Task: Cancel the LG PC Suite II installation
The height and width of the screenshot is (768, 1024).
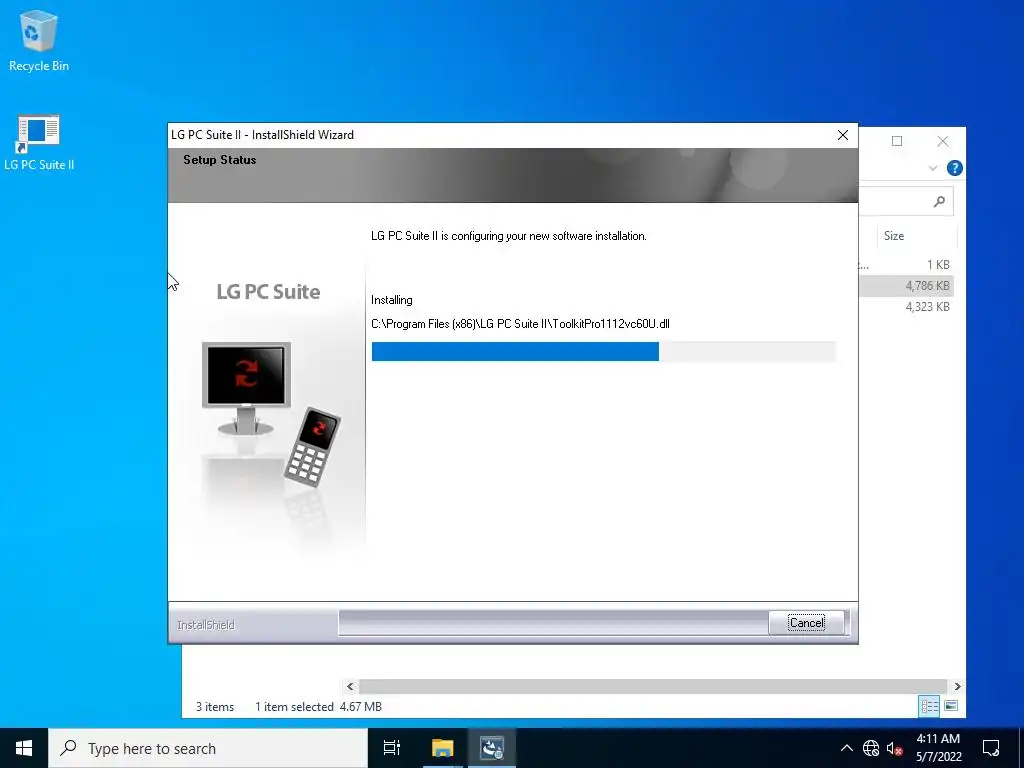Action: coord(806,622)
